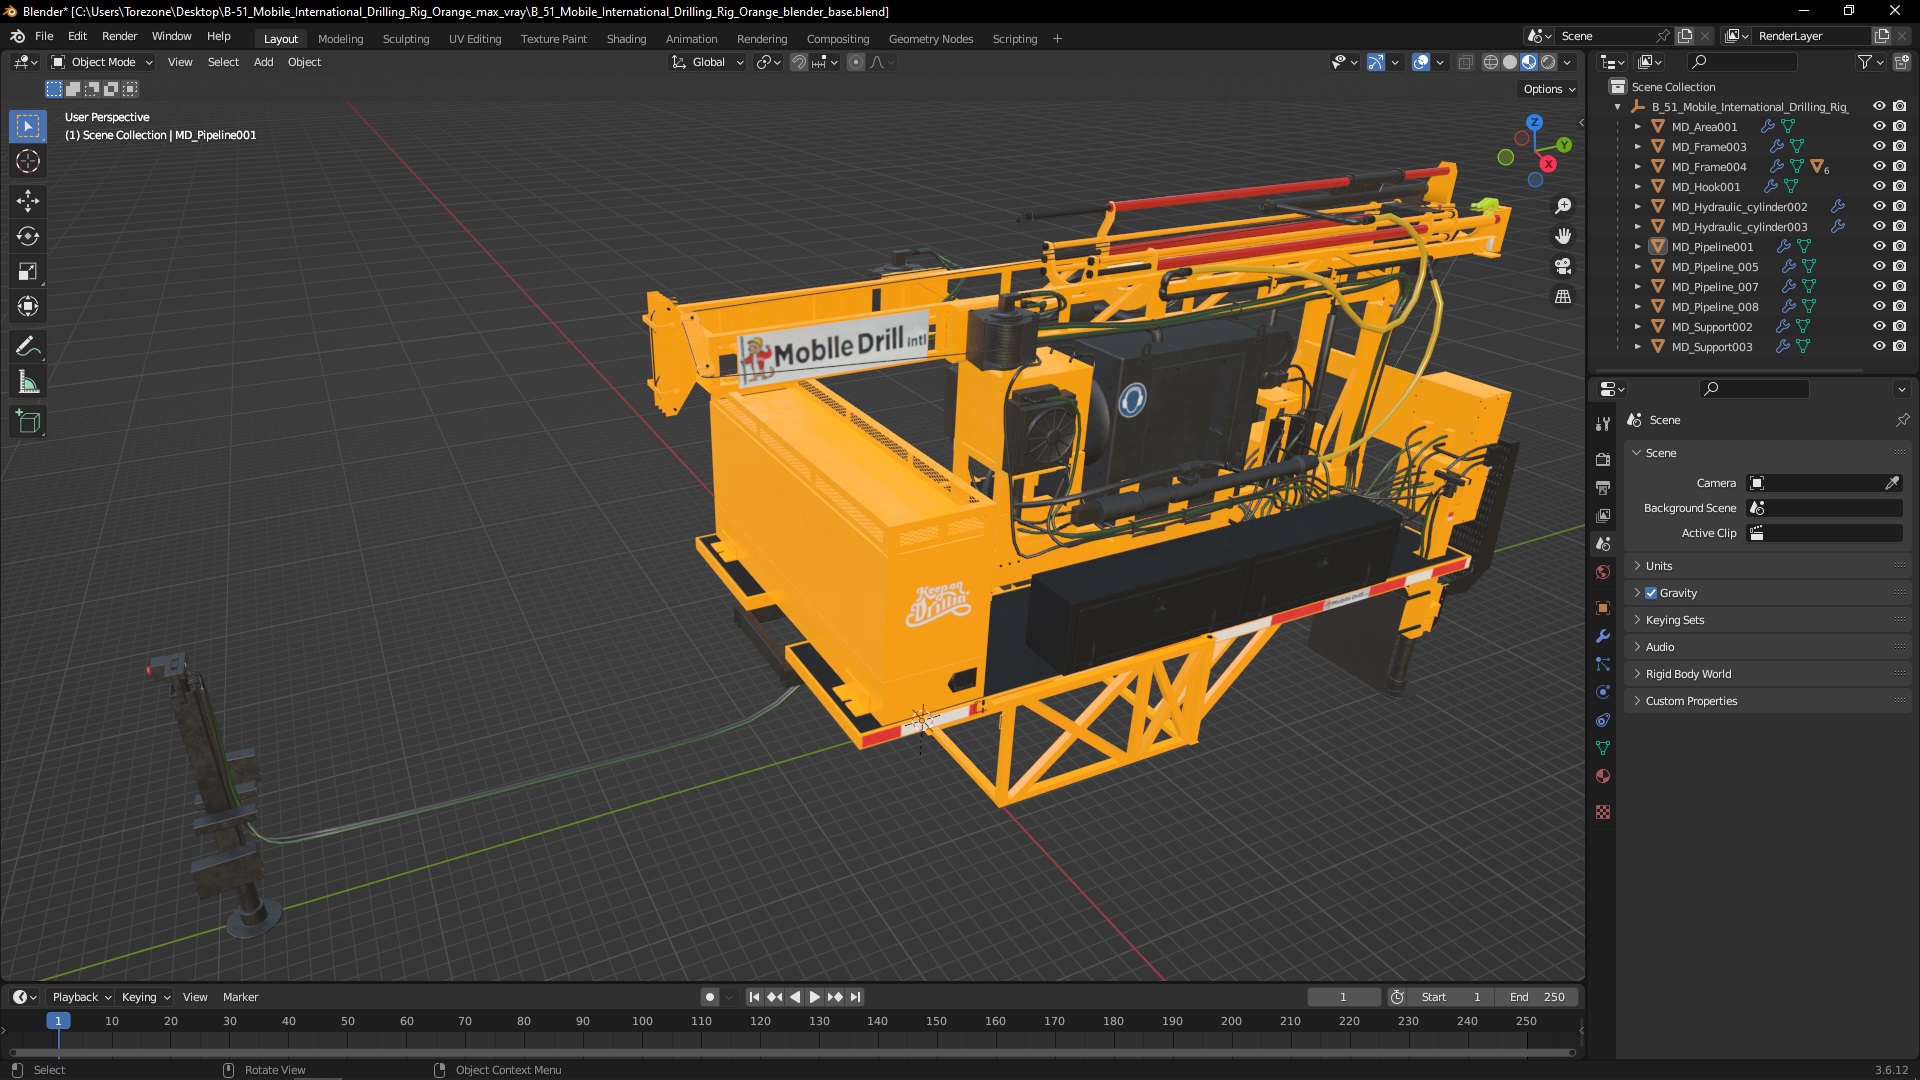Uncheck the Gravity checkbox
This screenshot has width=1920, height=1080.
[x=1651, y=593]
